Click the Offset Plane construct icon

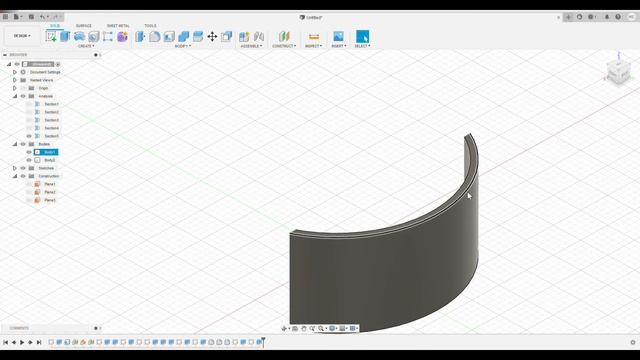point(284,36)
